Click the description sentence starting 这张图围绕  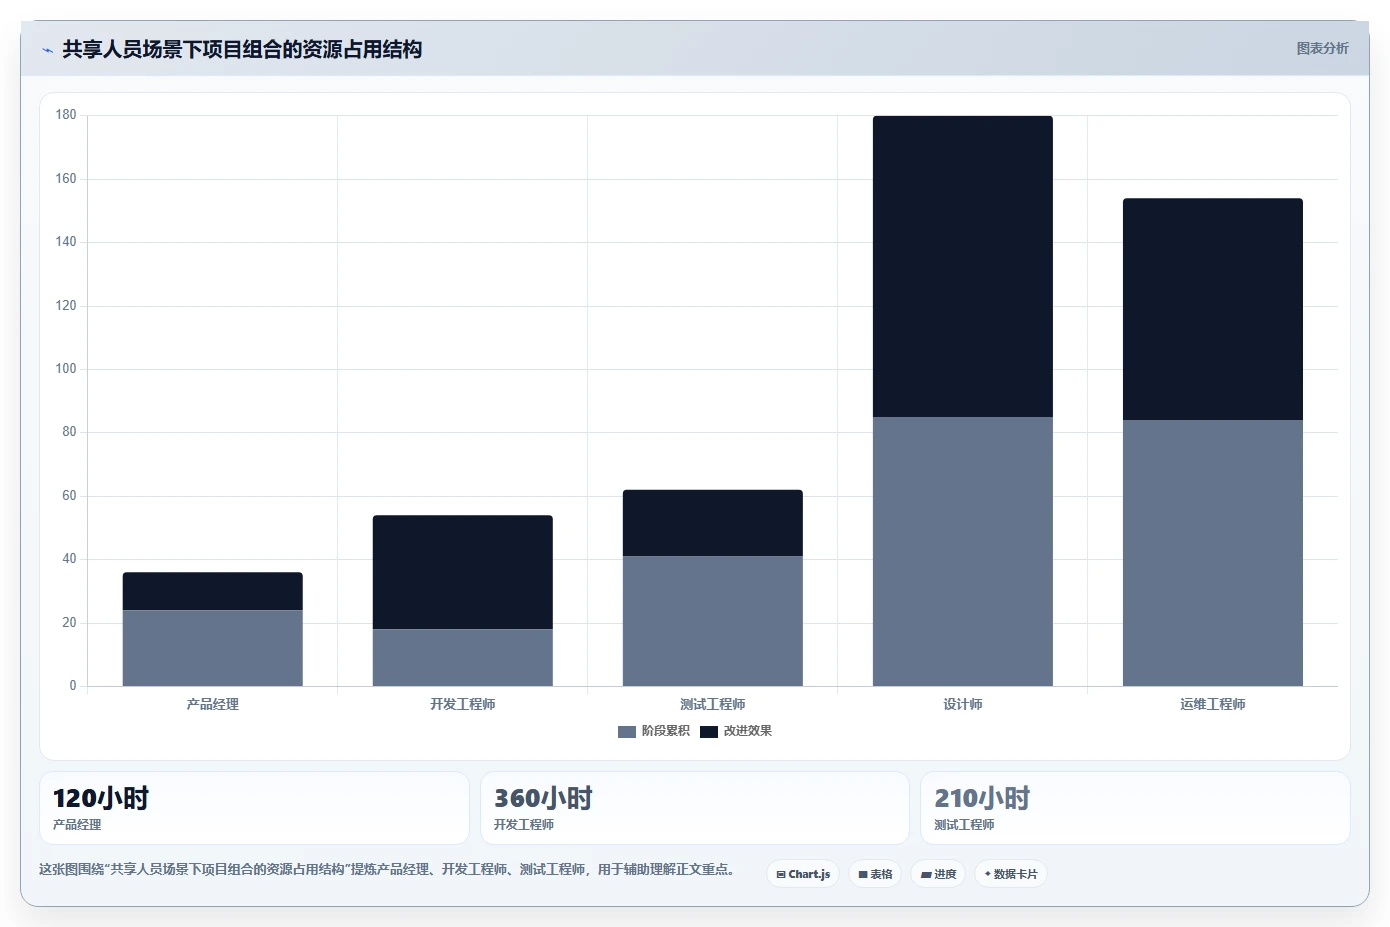[x=389, y=870]
